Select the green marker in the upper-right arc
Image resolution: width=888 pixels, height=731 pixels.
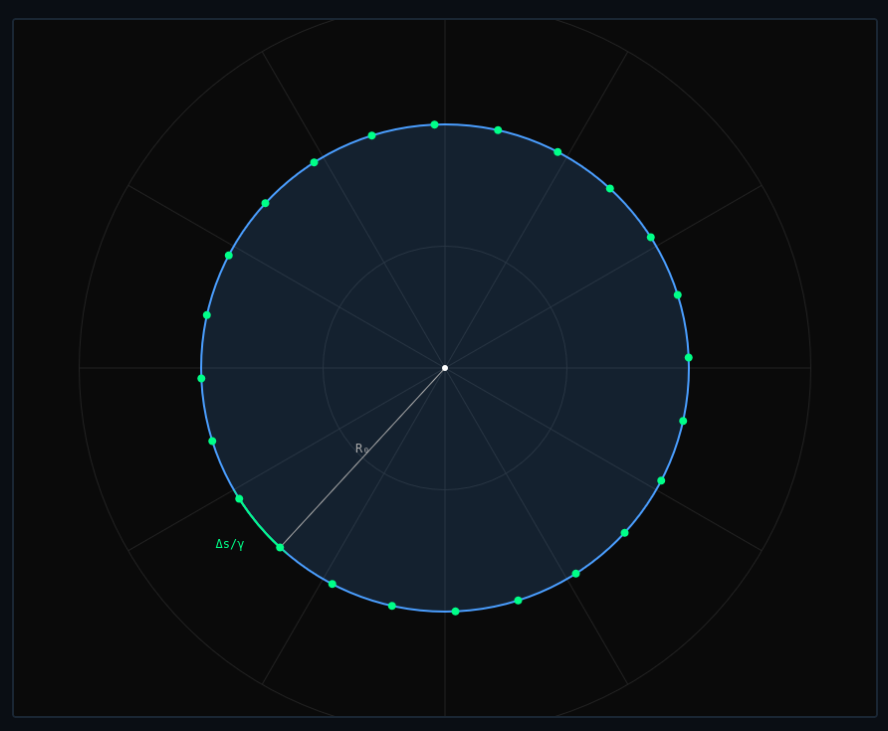click(608, 186)
